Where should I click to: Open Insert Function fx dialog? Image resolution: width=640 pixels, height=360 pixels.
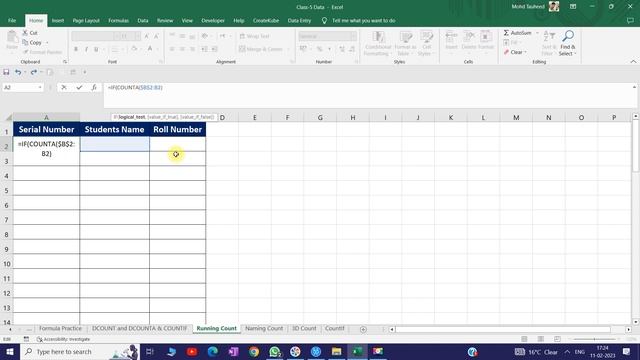point(94,87)
